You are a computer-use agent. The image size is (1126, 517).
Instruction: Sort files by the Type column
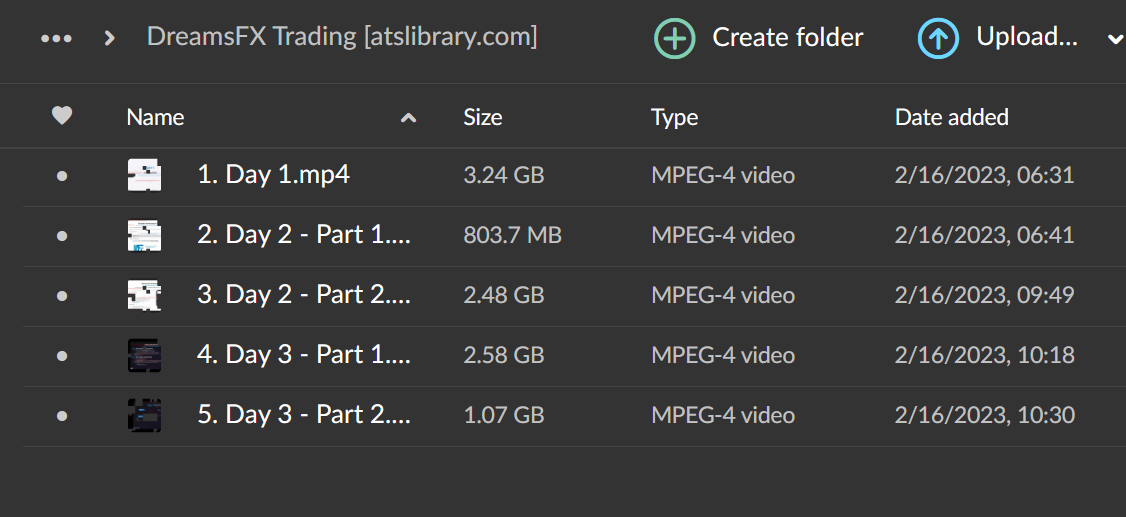pos(674,117)
